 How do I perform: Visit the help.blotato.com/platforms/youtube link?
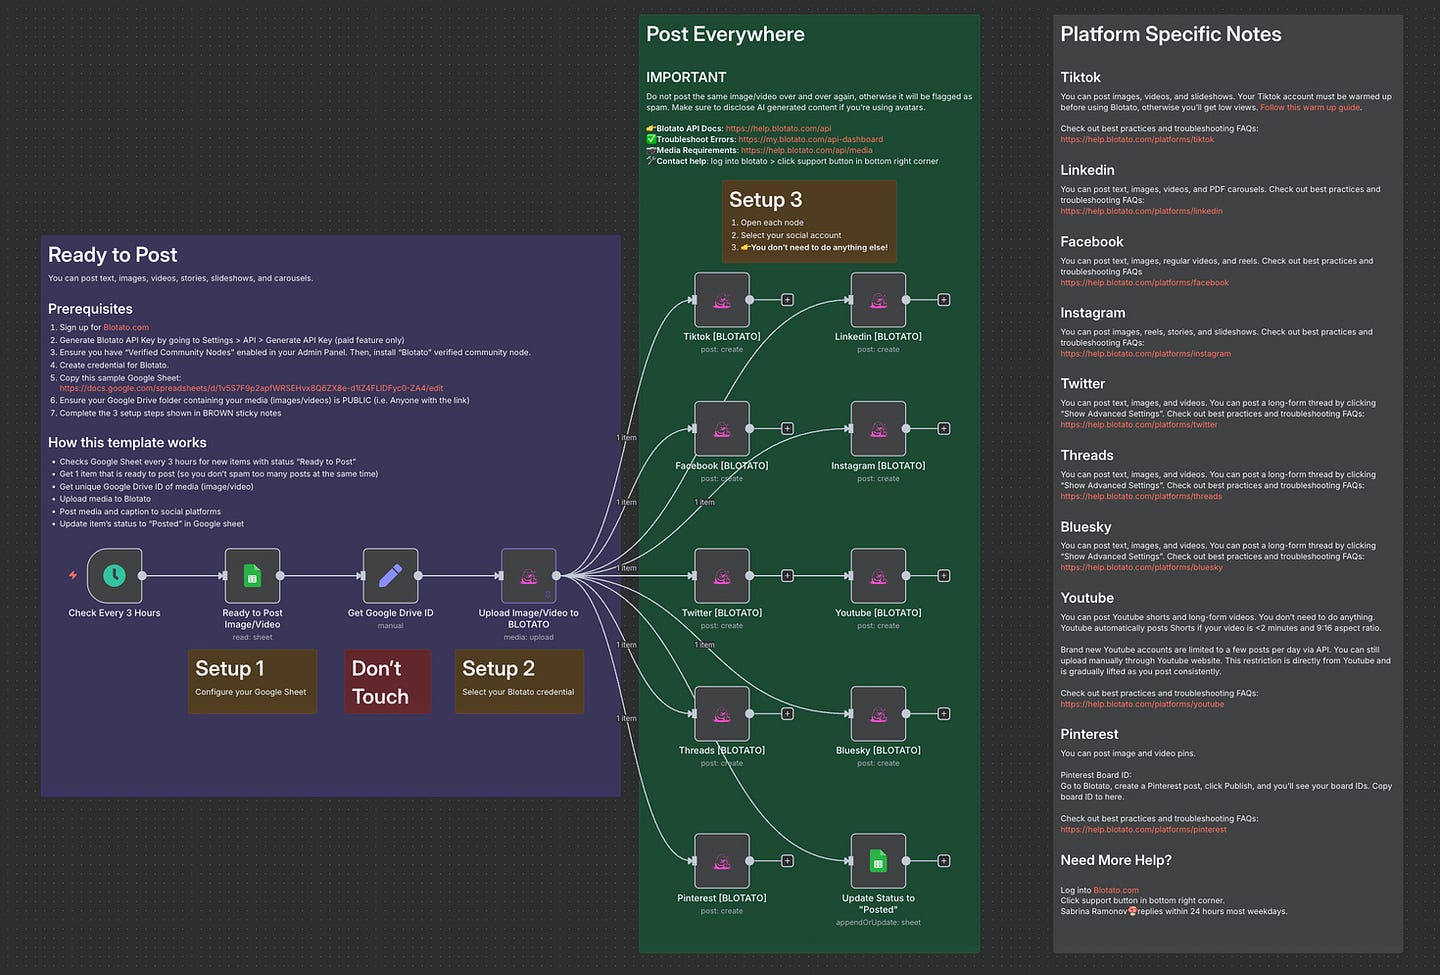[1142, 704]
